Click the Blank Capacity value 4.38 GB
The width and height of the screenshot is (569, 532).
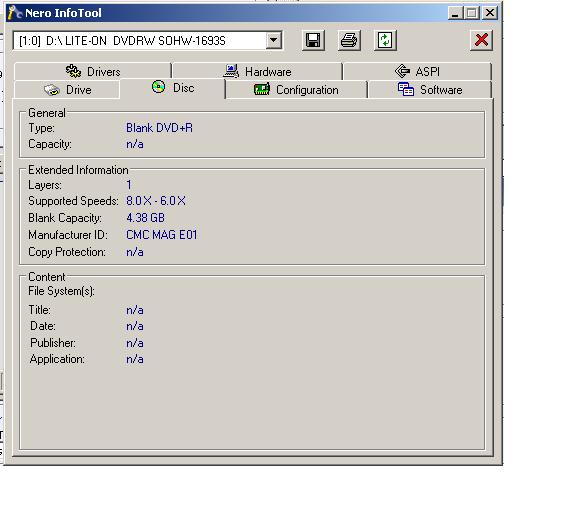click(x=145, y=218)
